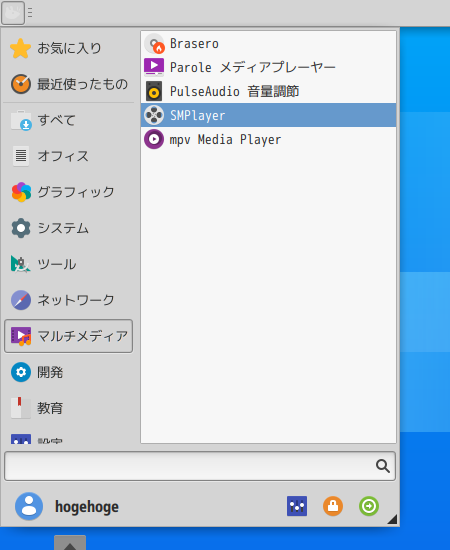Switch to the グラフィック category
450x550 pixels.
click(x=68, y=192)
